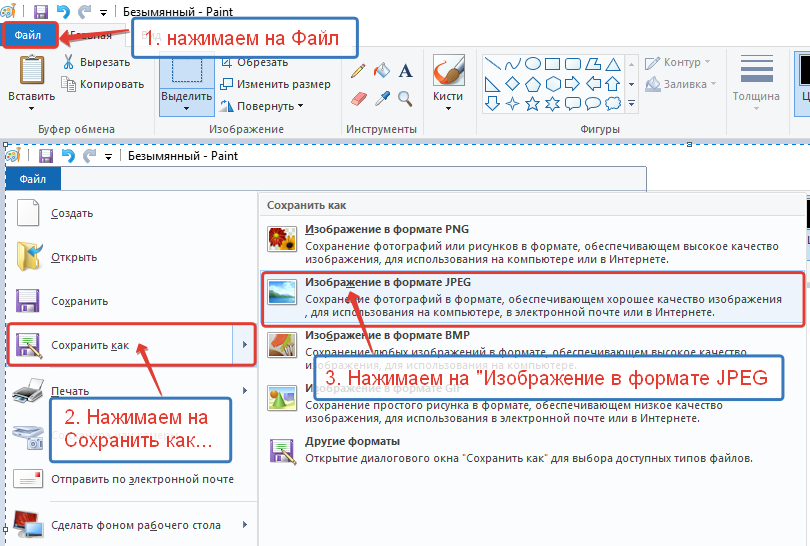Image resolution: width=810 pixels, height=546 pixels.
Task: Expand the arrow under Выделить
Action: click(186, 108)
